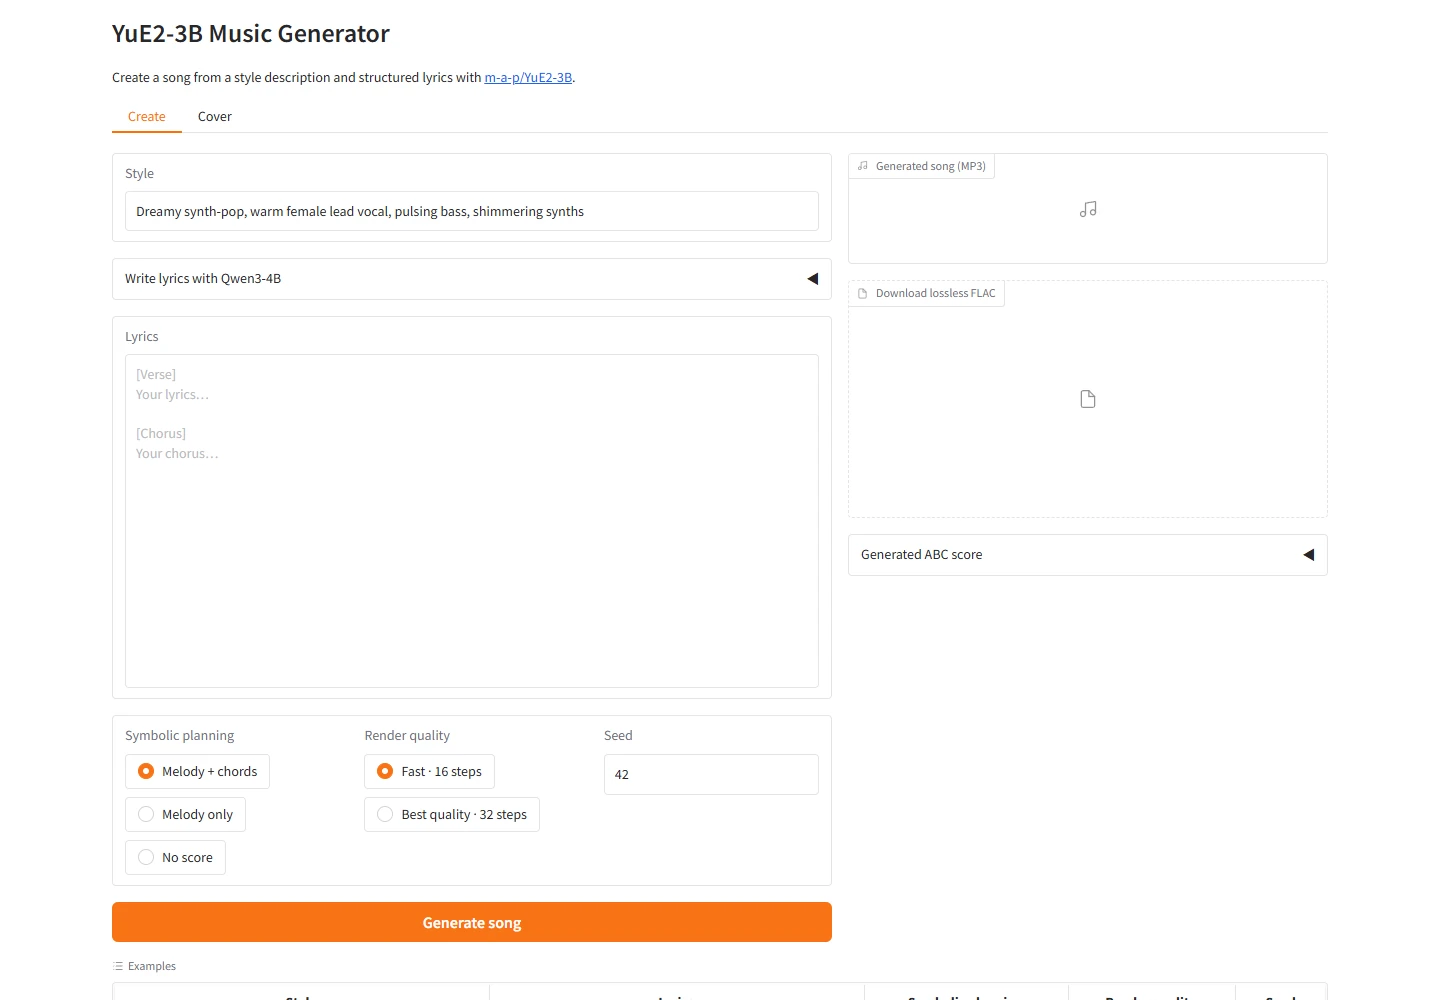Click the small music icon beside Generated song (MP3) label
Screen dimensions: 1440x1000
[863, 166]
